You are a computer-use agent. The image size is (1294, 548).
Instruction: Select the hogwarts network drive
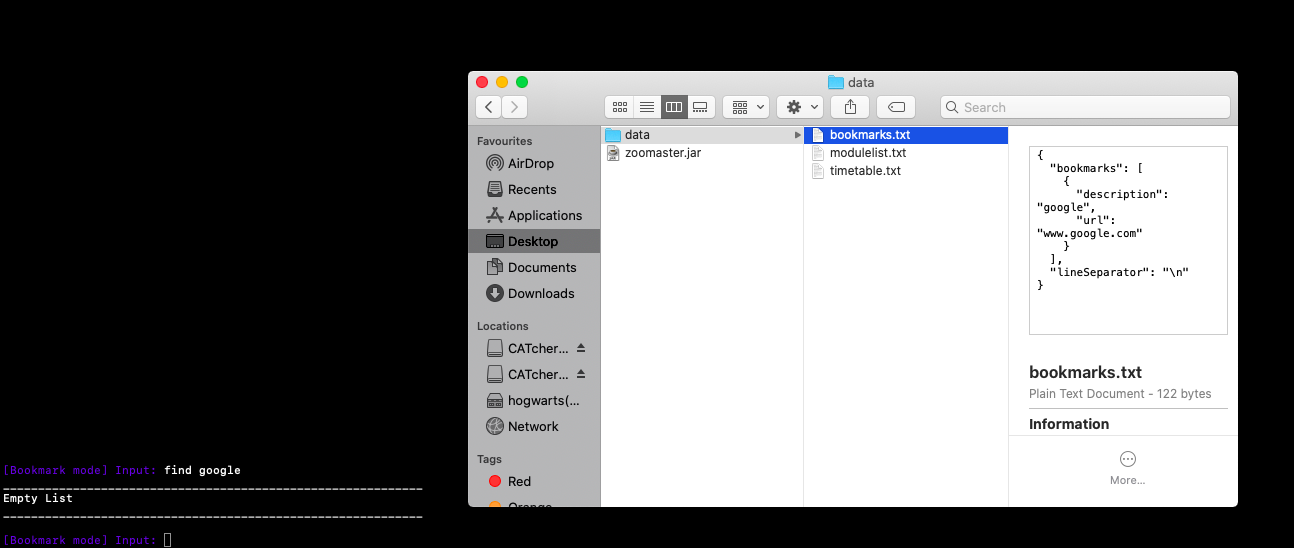click(x=534, y=400)
